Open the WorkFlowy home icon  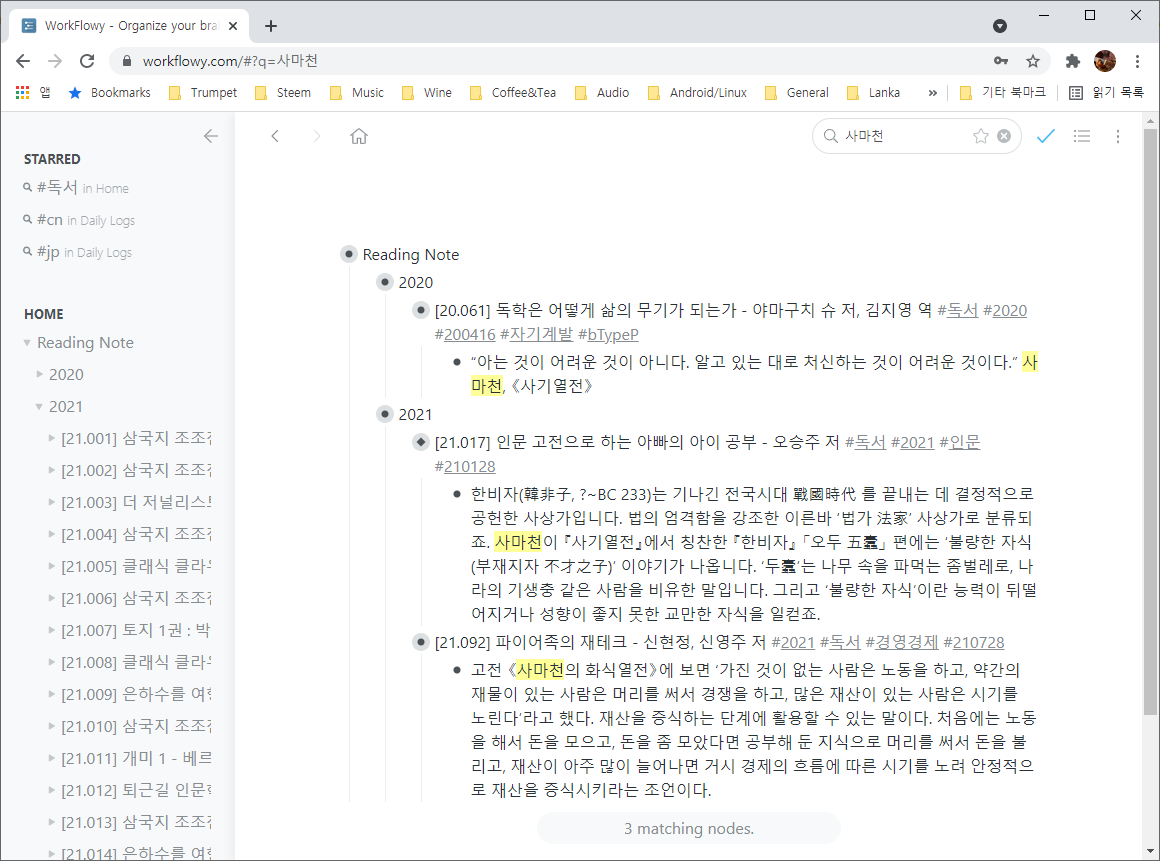[359, 136]
